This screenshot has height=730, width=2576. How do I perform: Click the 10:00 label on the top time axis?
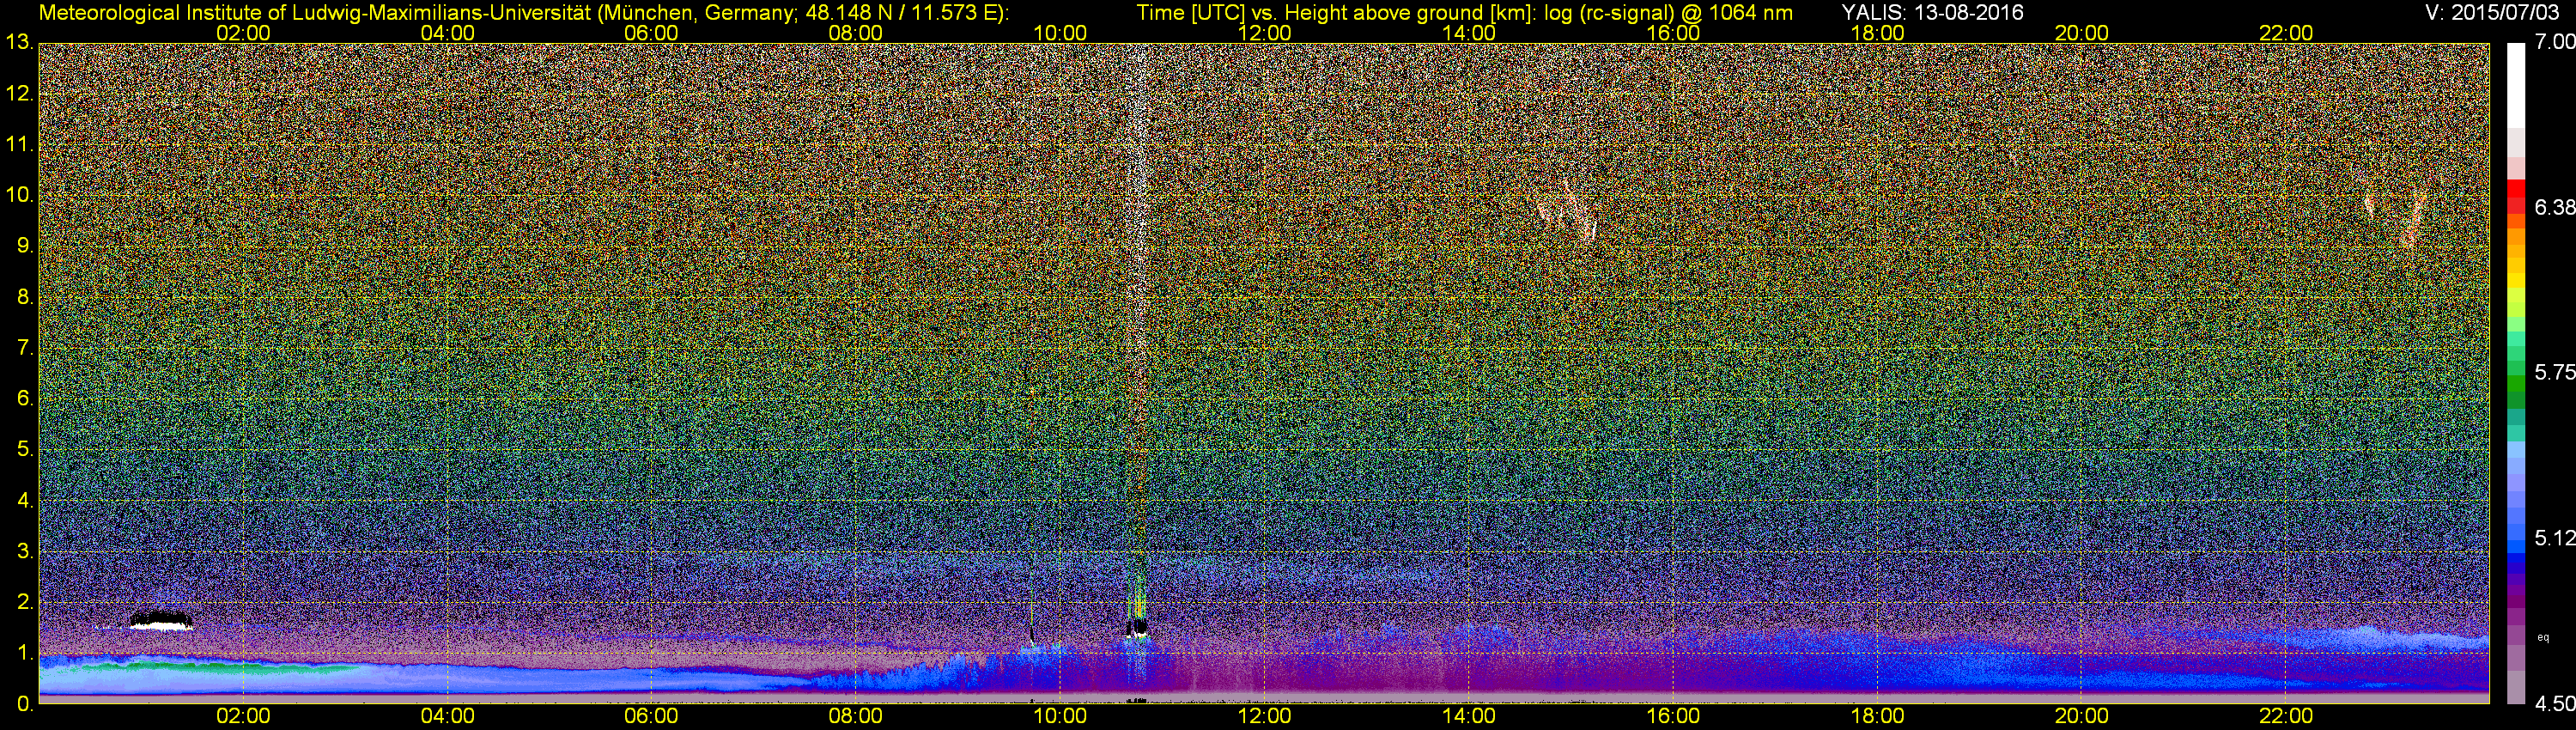[x=1060, y=33]
